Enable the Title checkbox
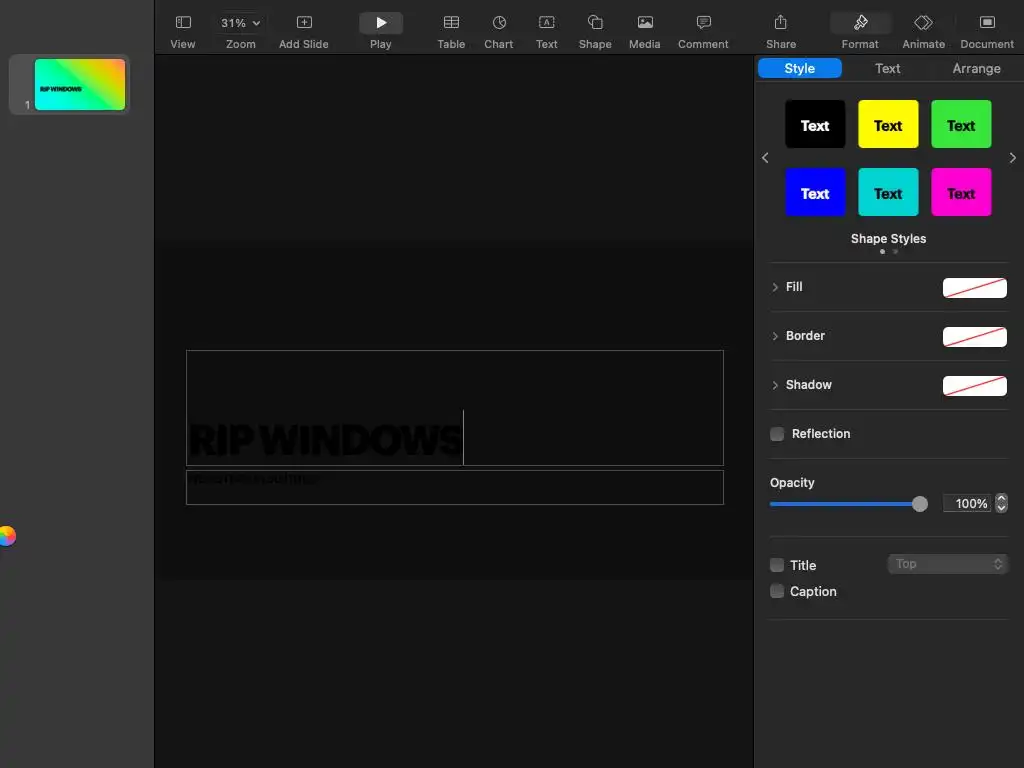The image size is (1024, 768). [x=777, y=565]
